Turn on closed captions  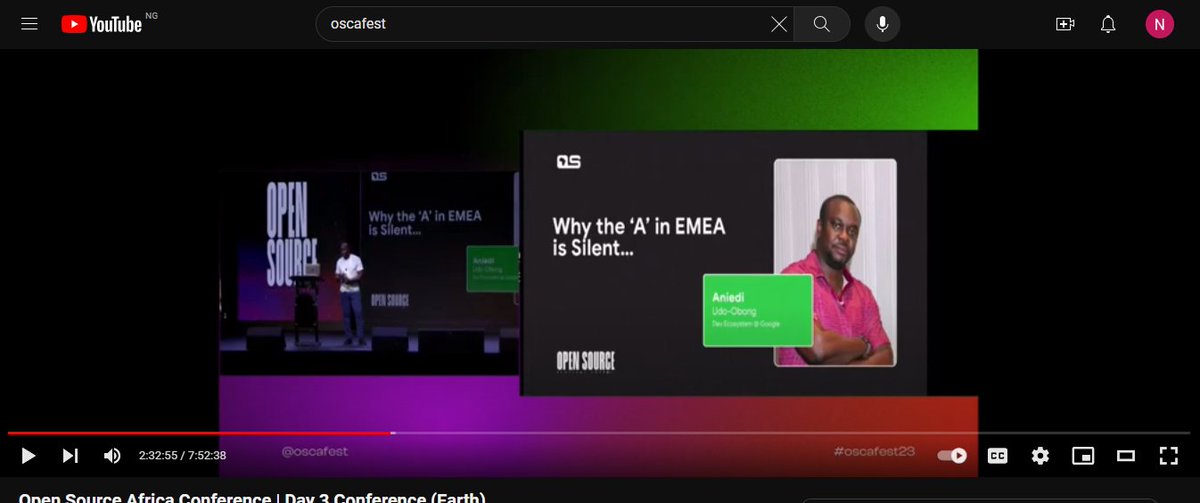[997, 456]
